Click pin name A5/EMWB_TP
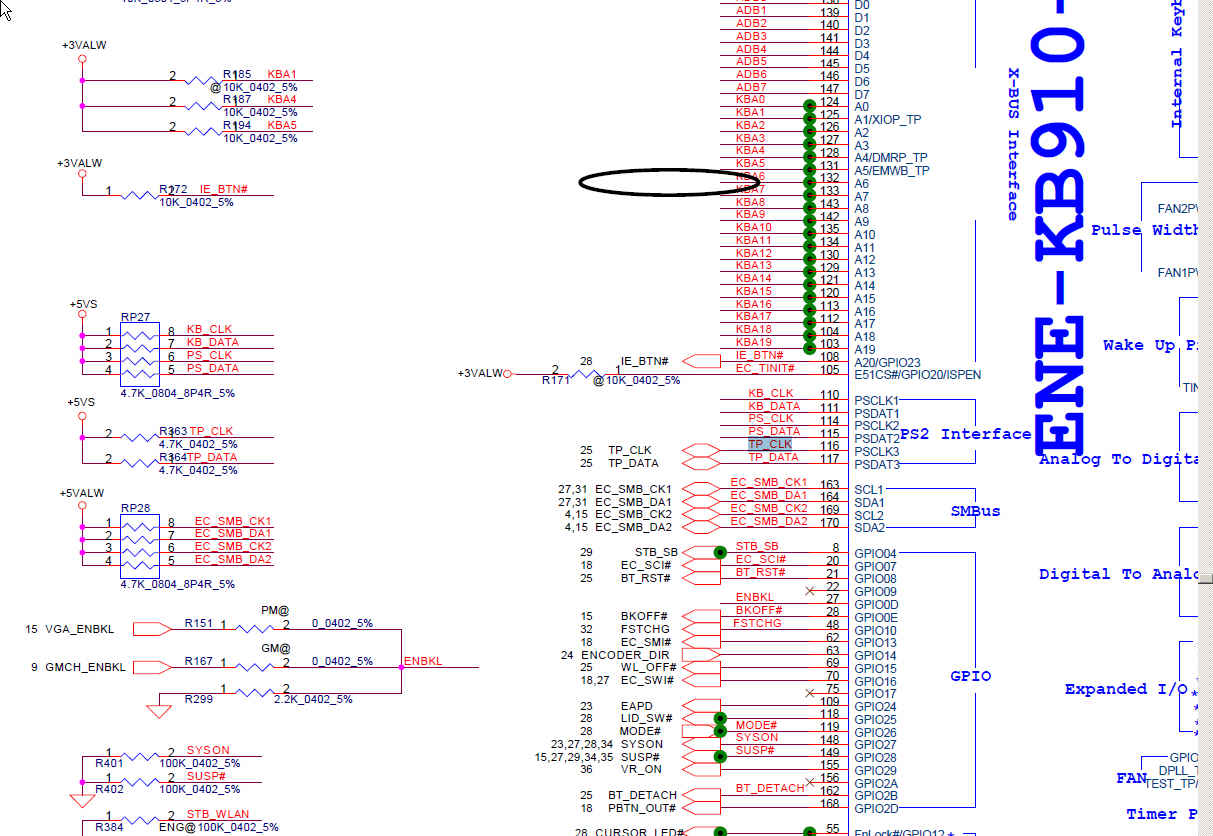Viewport: 1213px width, 836px height. [892, 171]
